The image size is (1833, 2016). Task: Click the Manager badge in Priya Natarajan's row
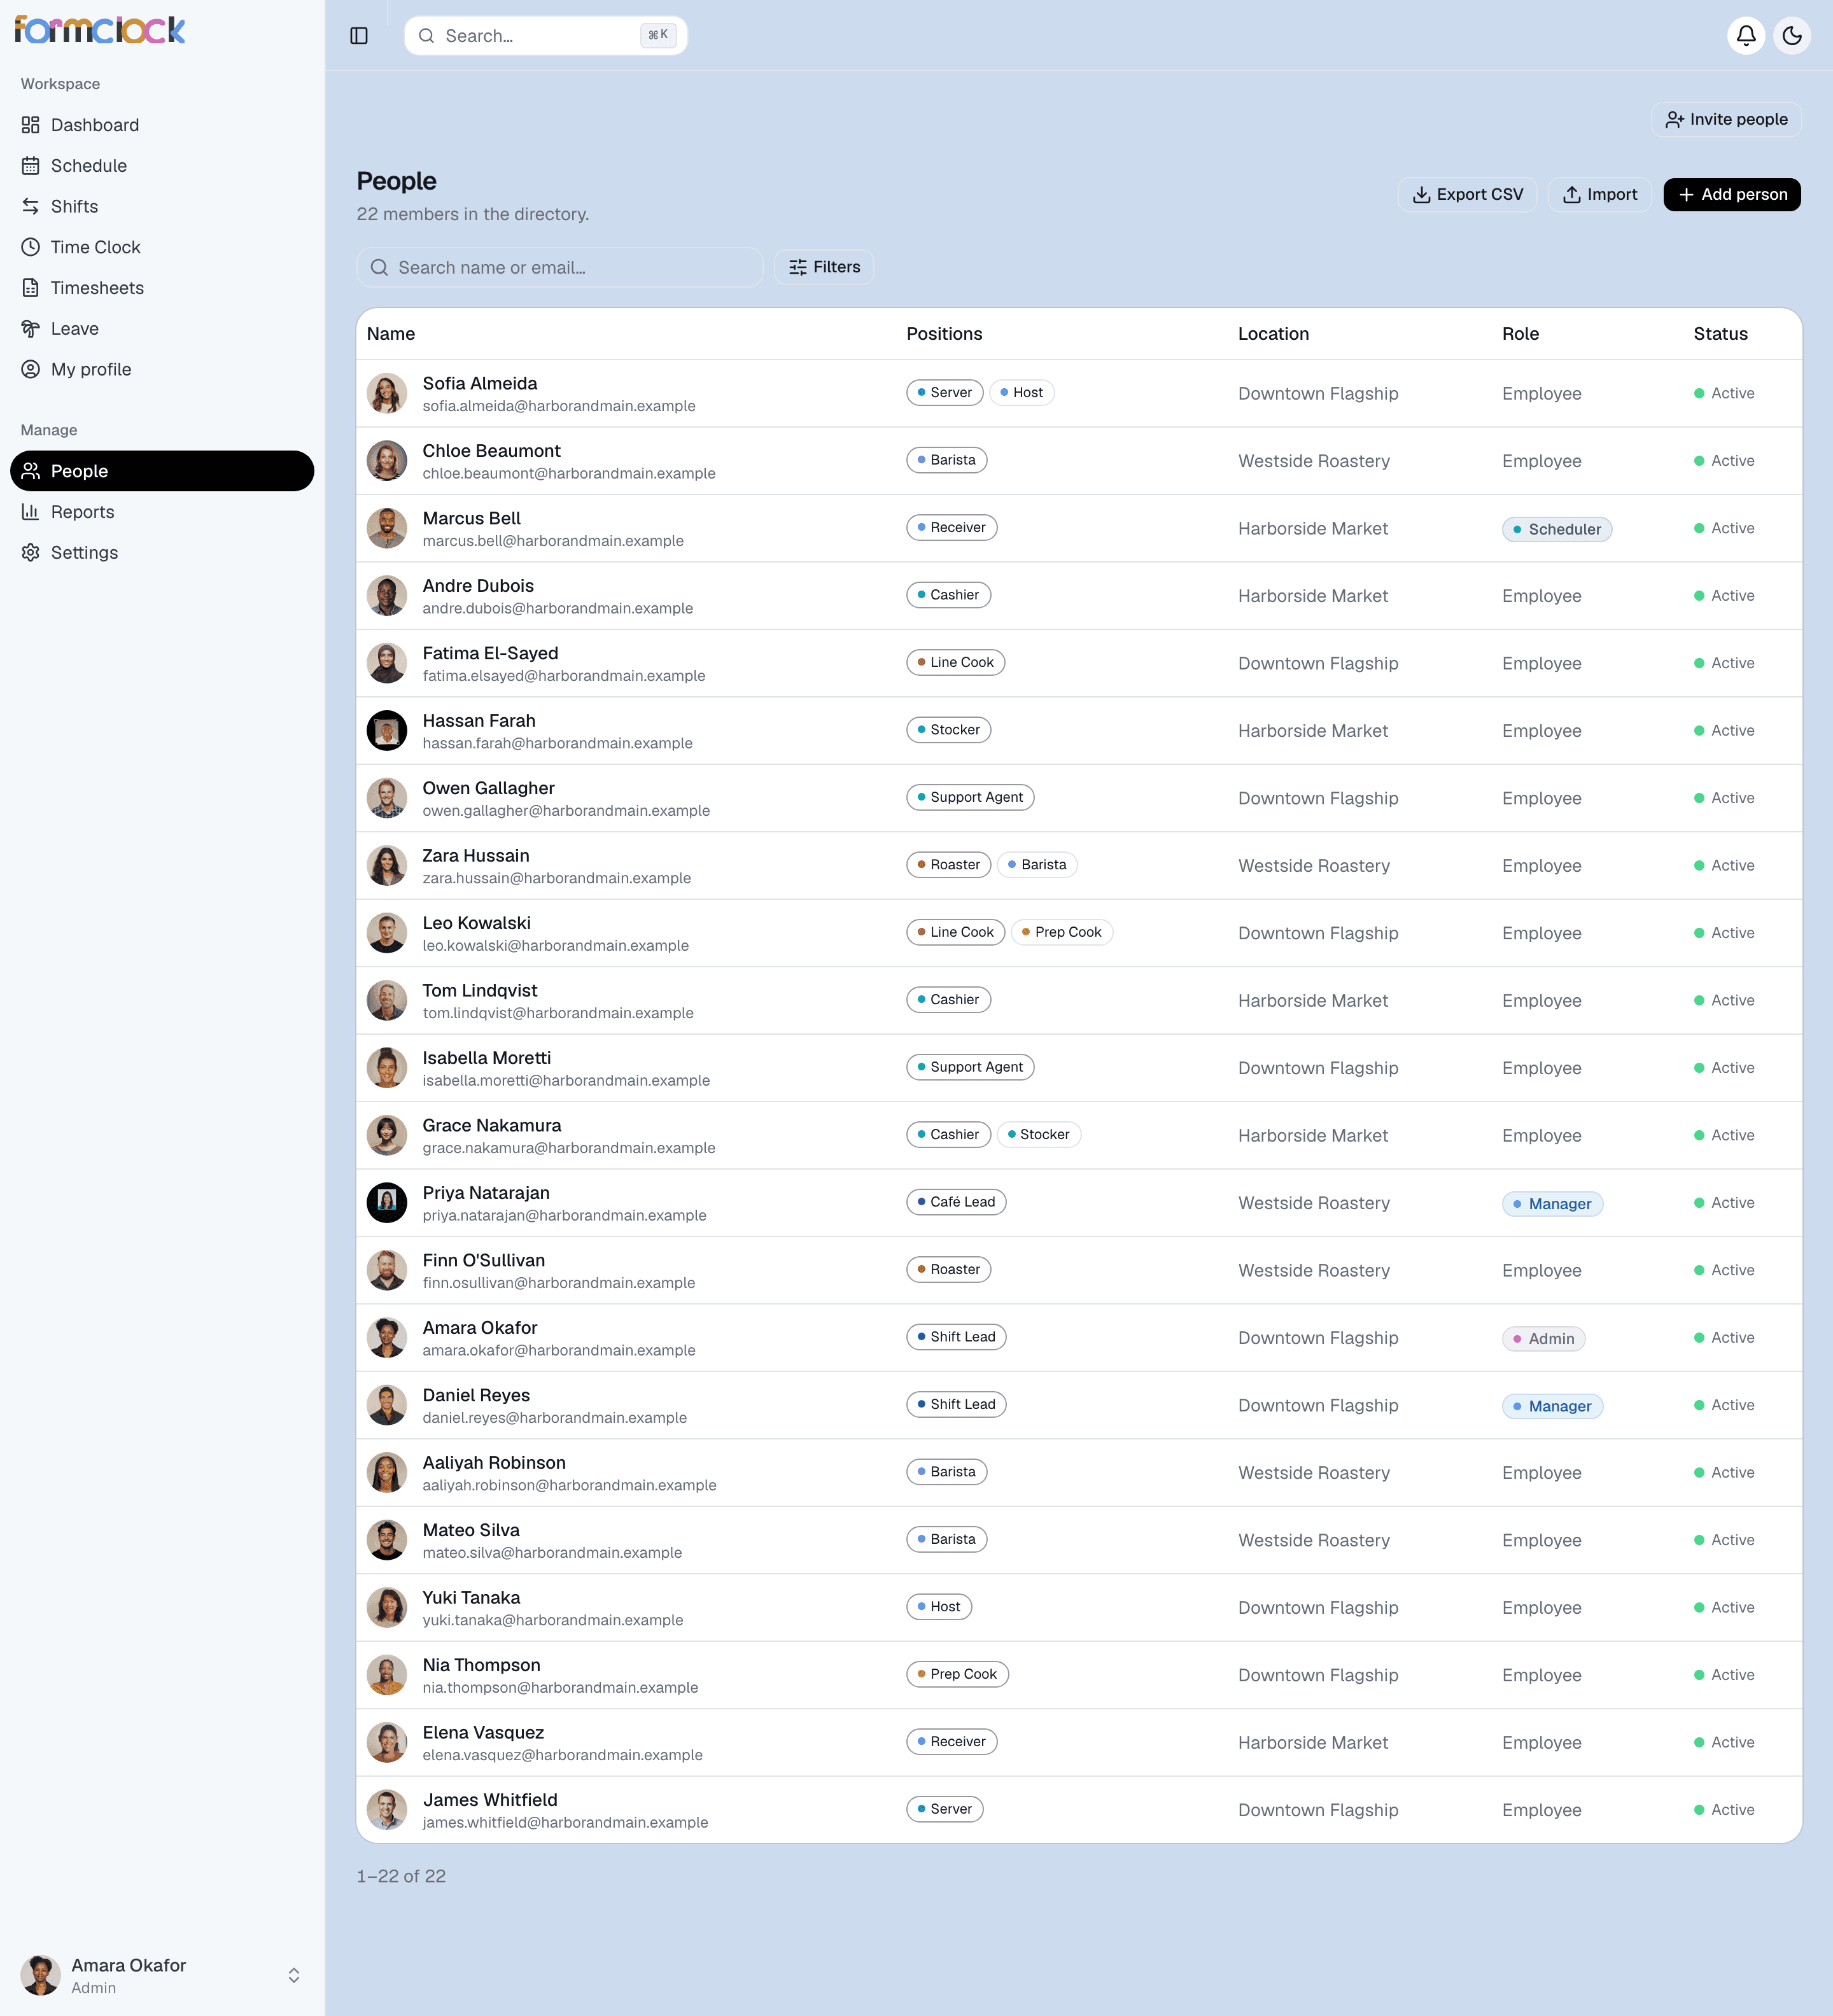pyautogui.click(x=1552, y=1204)
